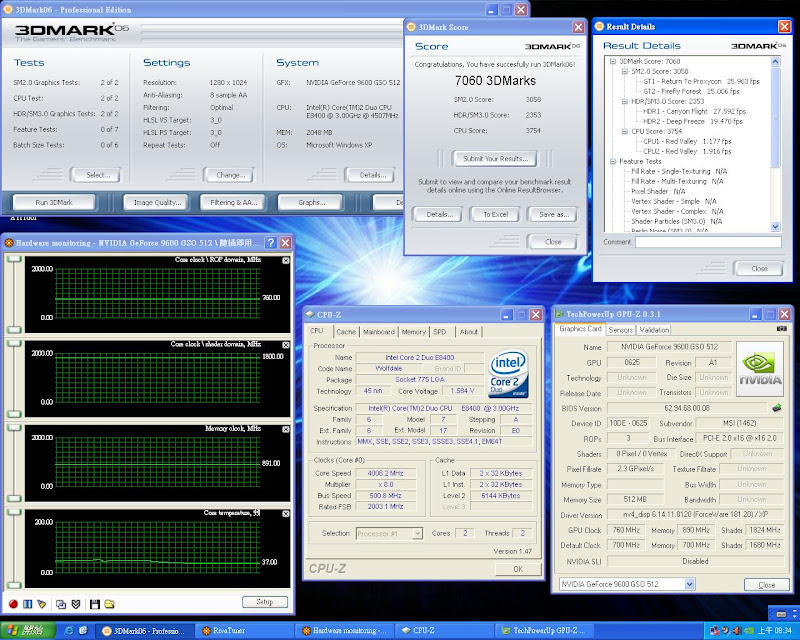Click the Result Details scrollbar up arrow
The image size is (800, 640).
tap(776, 62)
